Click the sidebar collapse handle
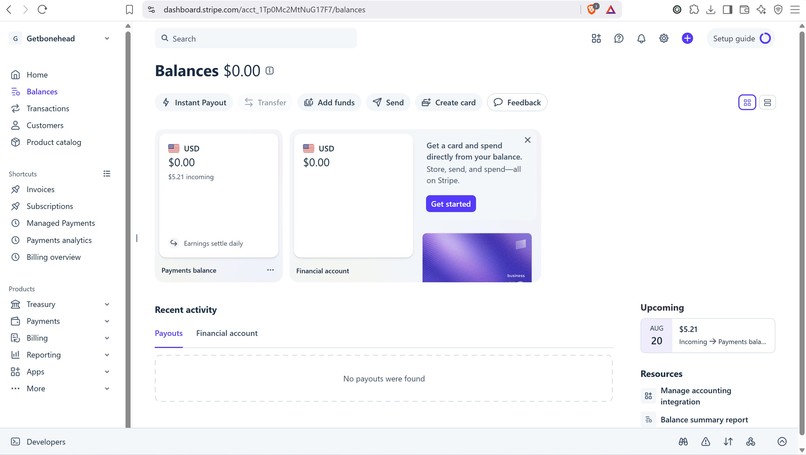 point(137,238)
